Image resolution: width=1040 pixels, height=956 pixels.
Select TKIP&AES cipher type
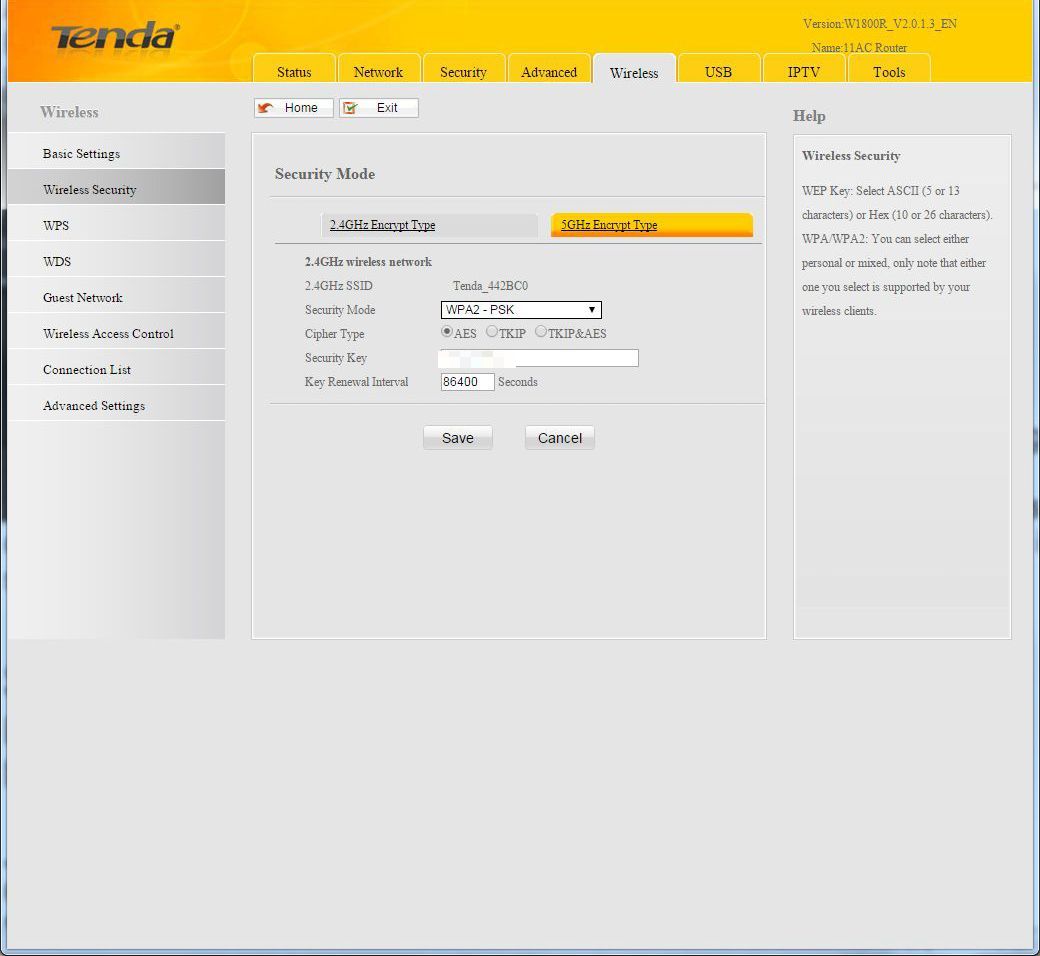click(x=541, y=332)
